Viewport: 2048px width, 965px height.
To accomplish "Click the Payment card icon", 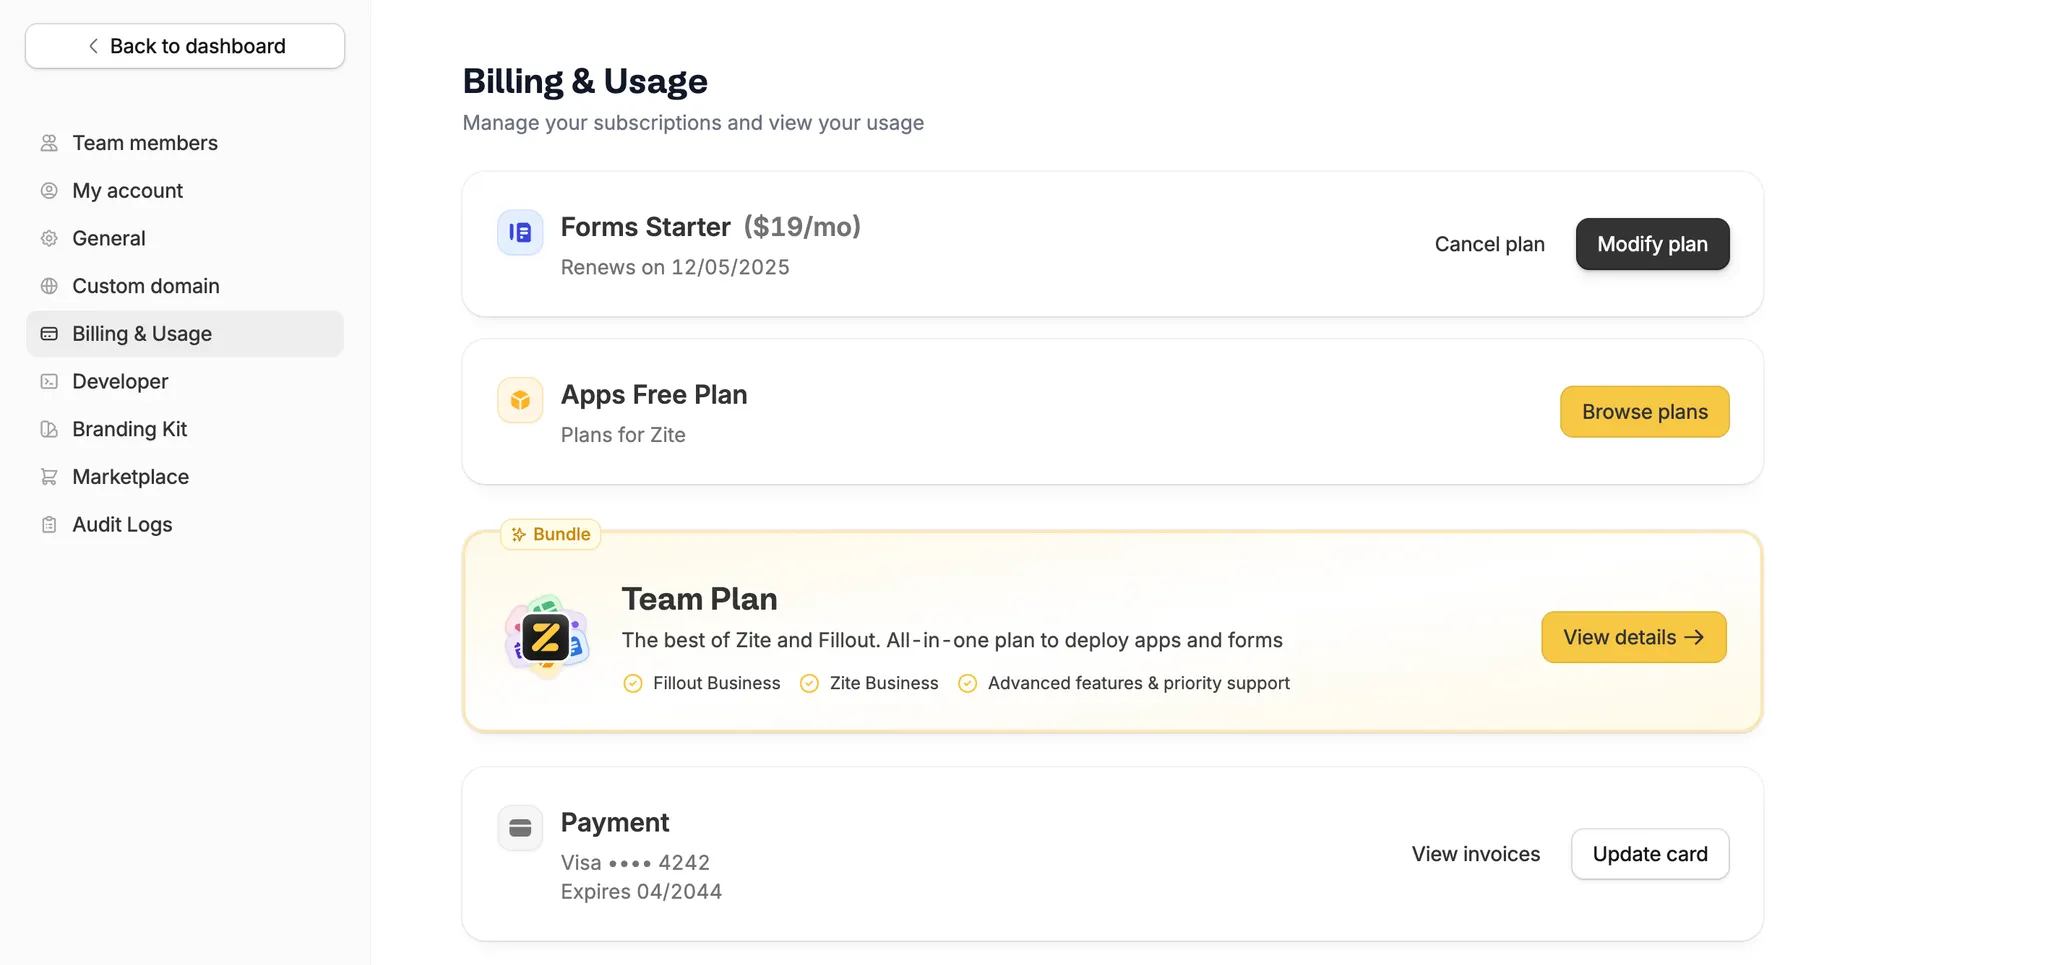I will 520,828.
